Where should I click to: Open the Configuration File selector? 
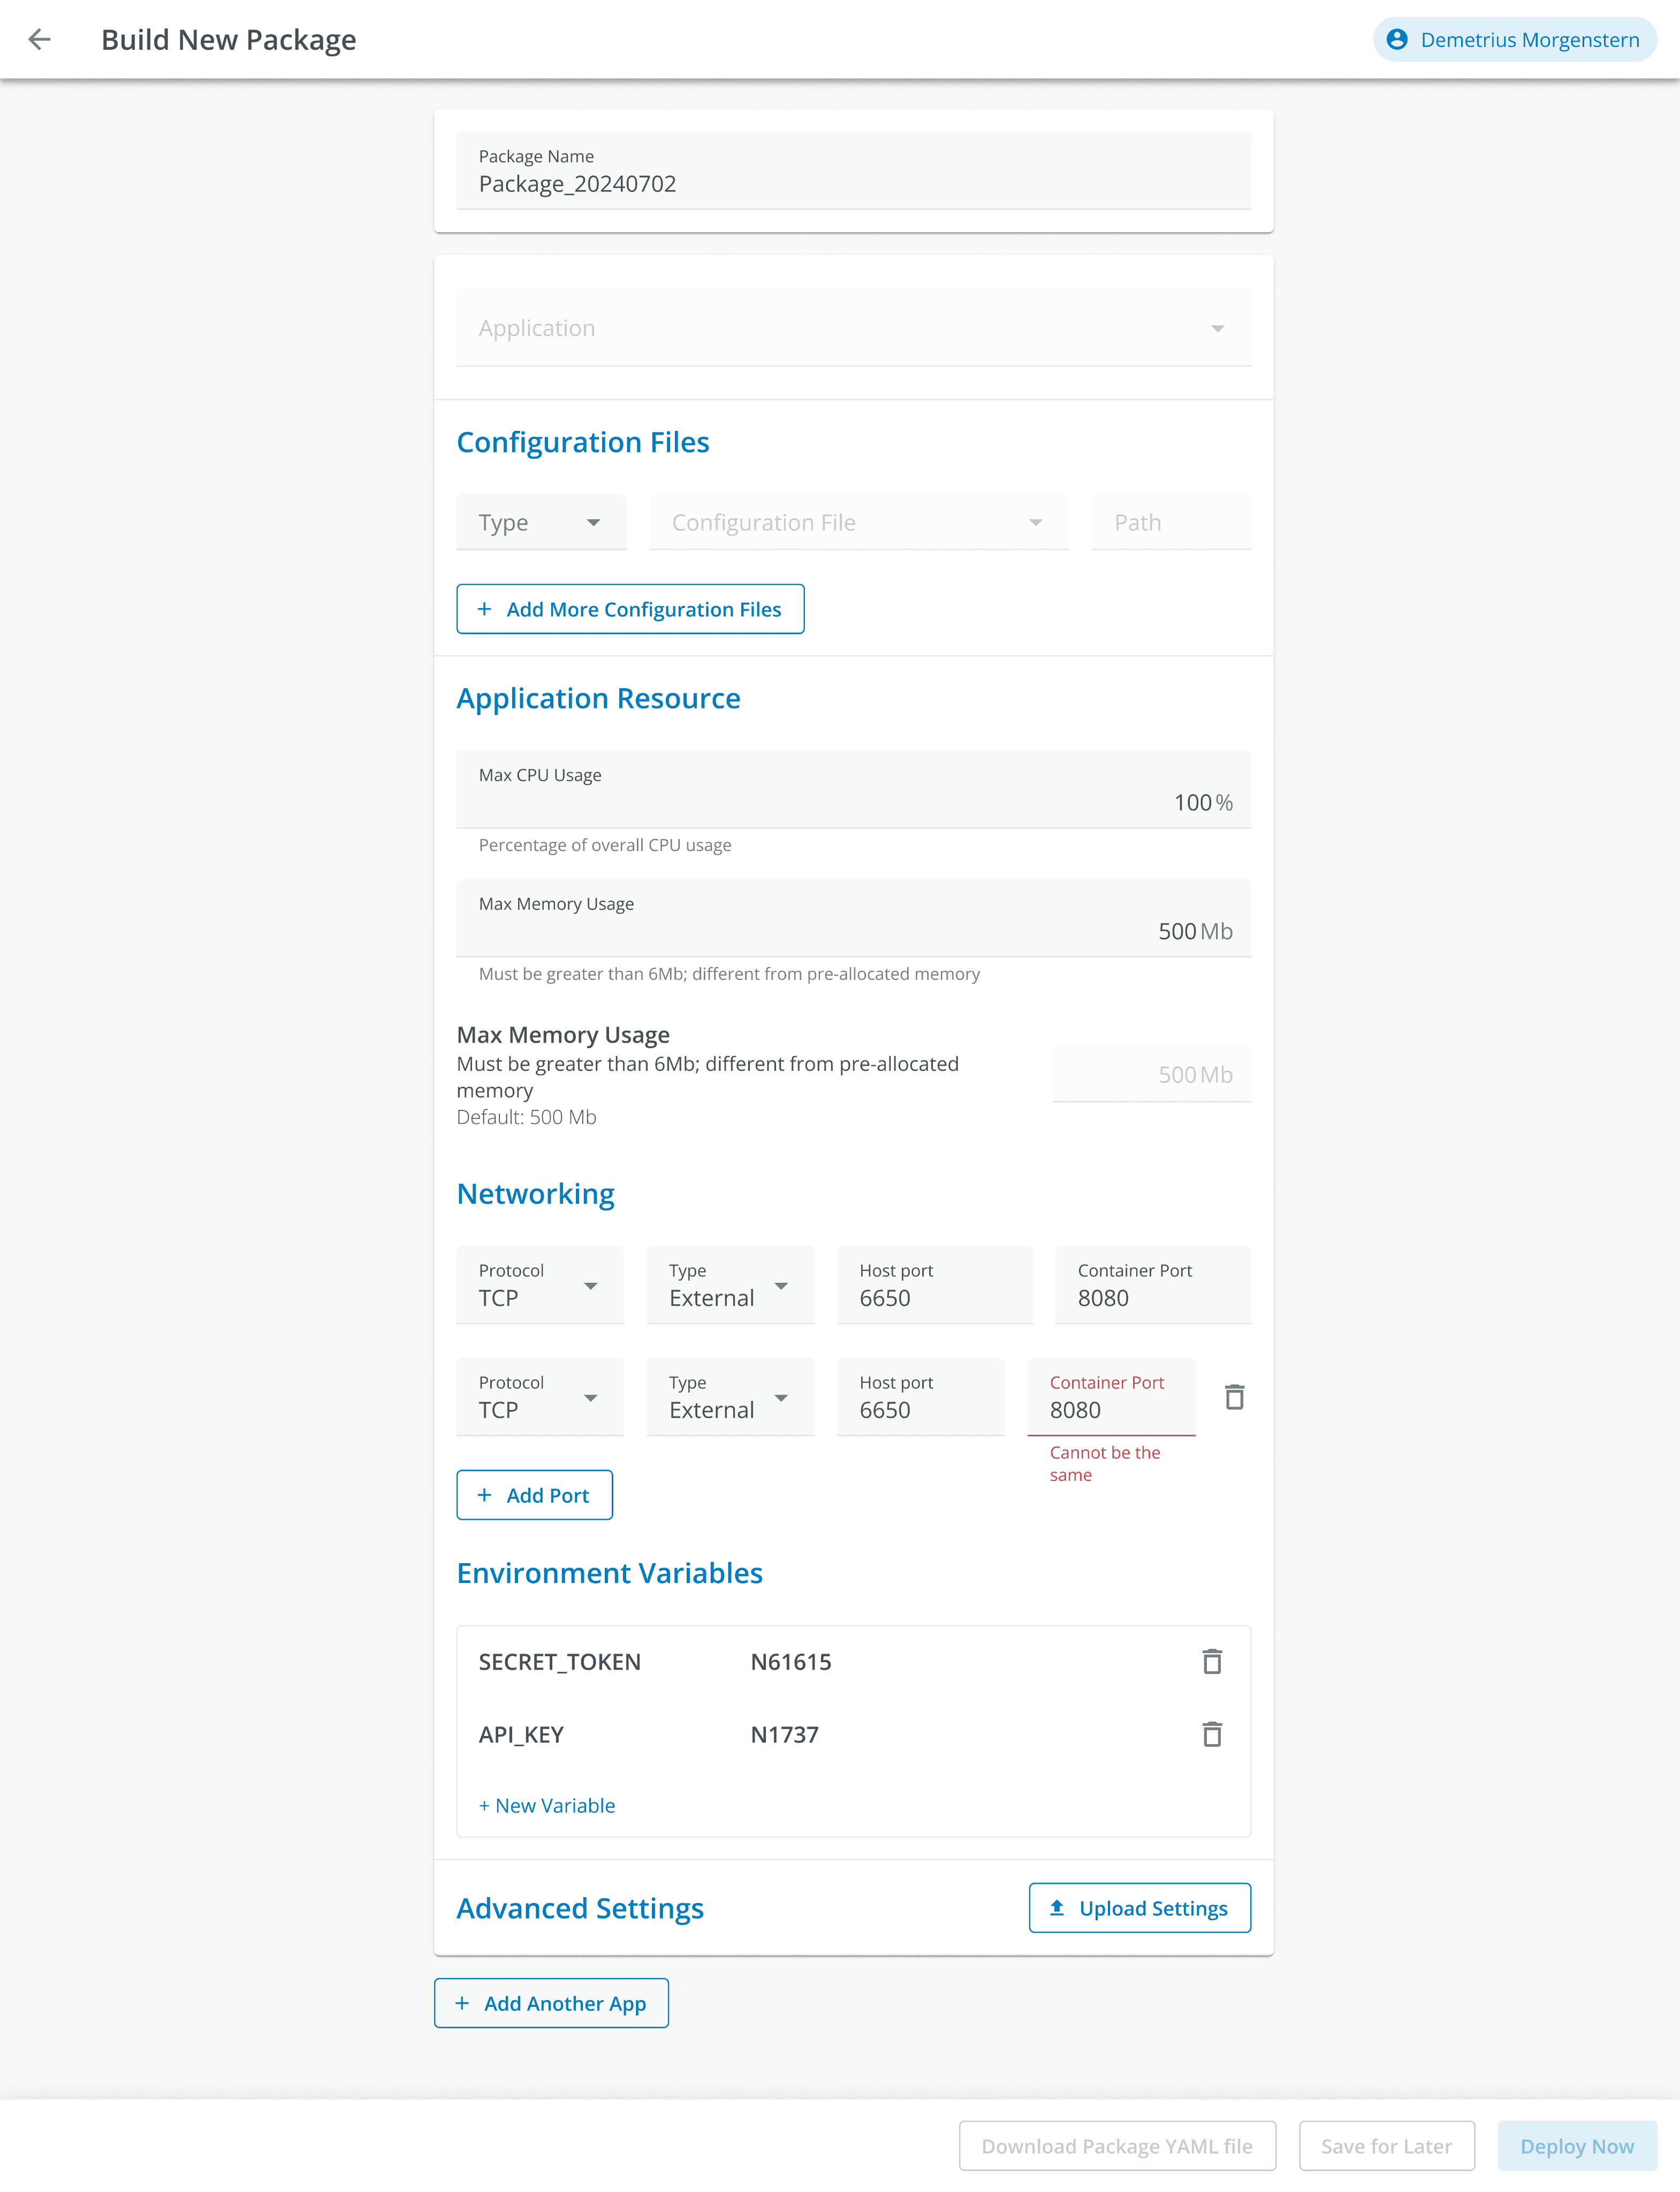[x=859, y=522]
